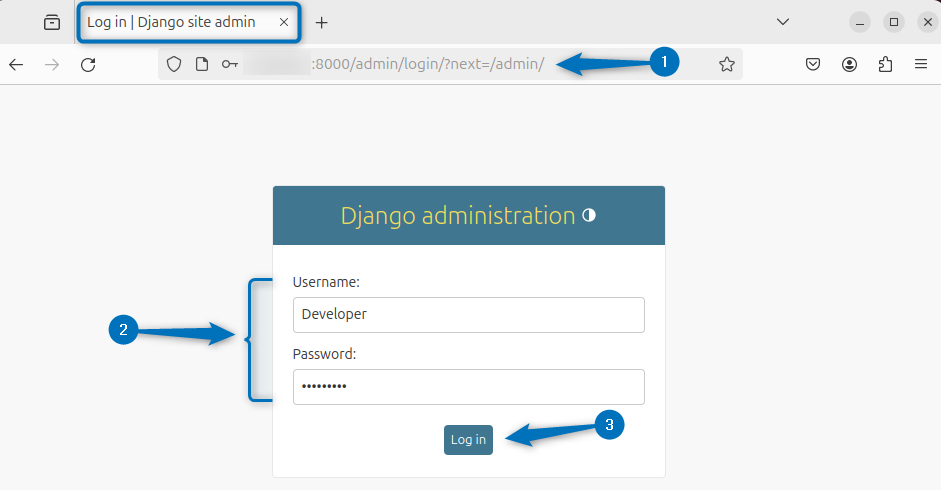Expand the list all tabs chevron
This screenshot has height=490, width=941.
pyautogui.click(x=783, y=22)
